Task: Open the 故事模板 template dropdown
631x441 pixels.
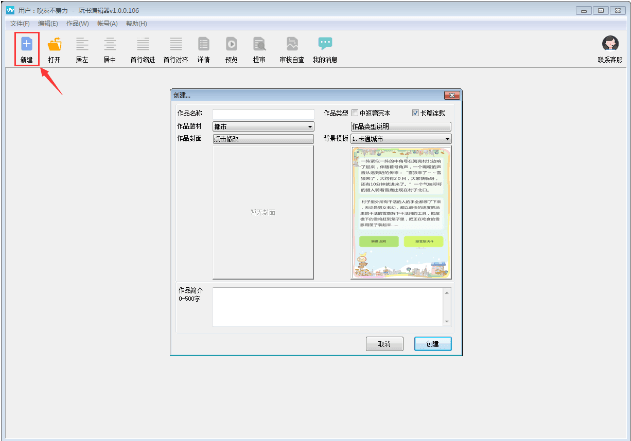Action: click(401, 139)
